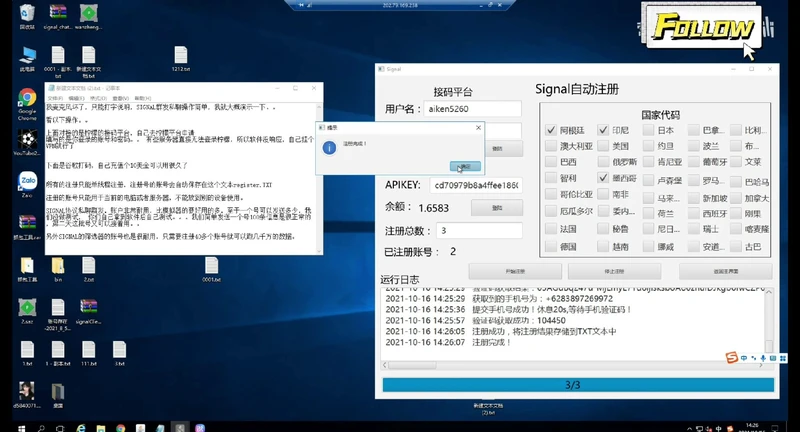Open This PC desktop icon

coord(27,59)
